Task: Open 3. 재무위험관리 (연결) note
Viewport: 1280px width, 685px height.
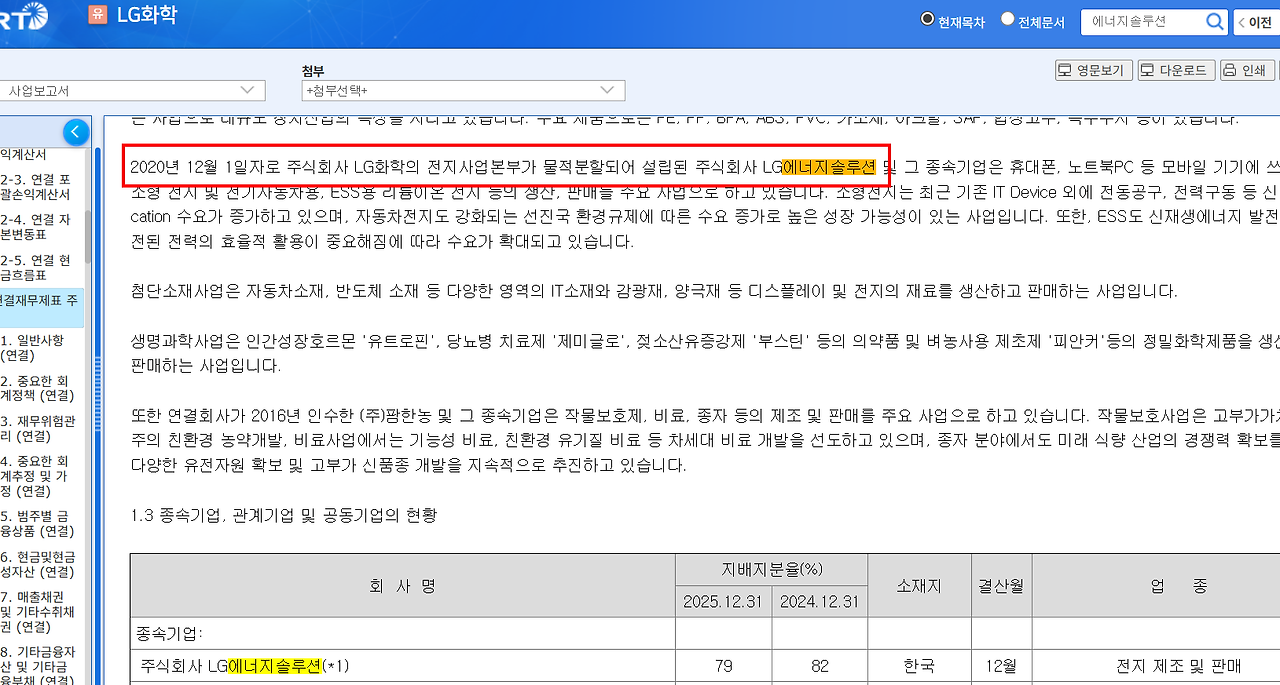Action: [x=36, y=428]
